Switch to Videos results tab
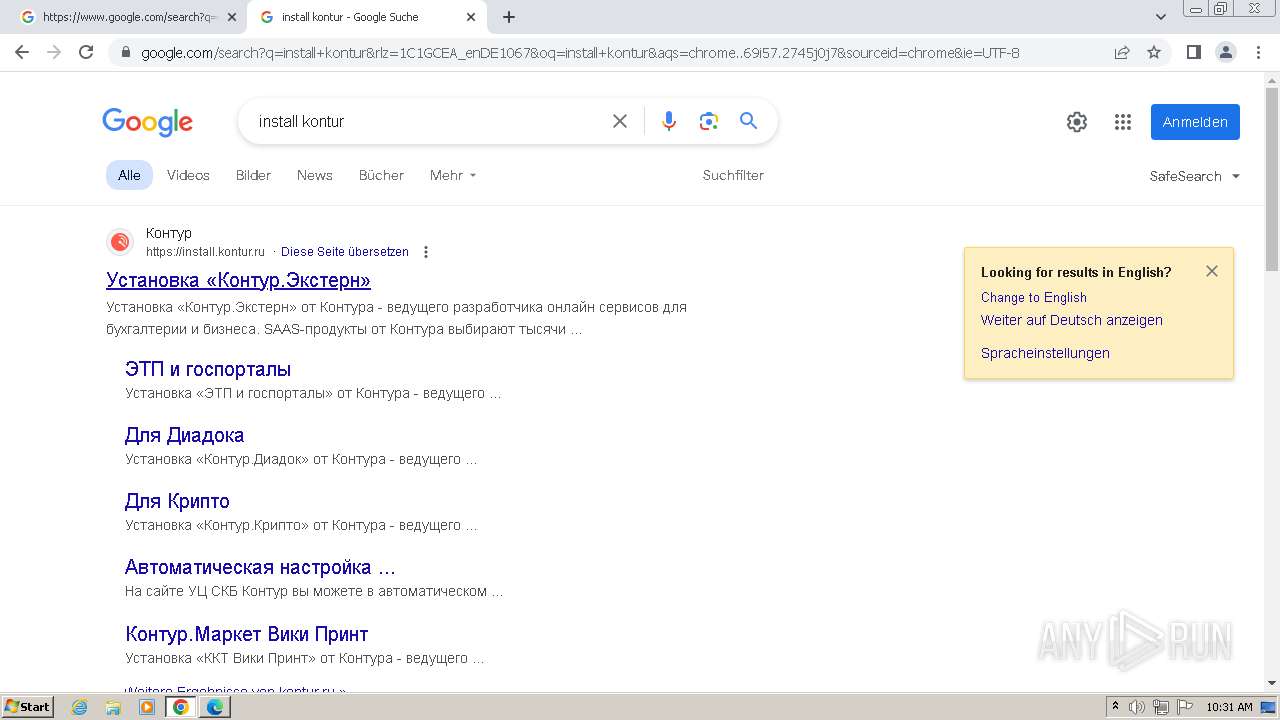Image resolution: width=1280 pixels, height=720 pixels. point(188,175)
